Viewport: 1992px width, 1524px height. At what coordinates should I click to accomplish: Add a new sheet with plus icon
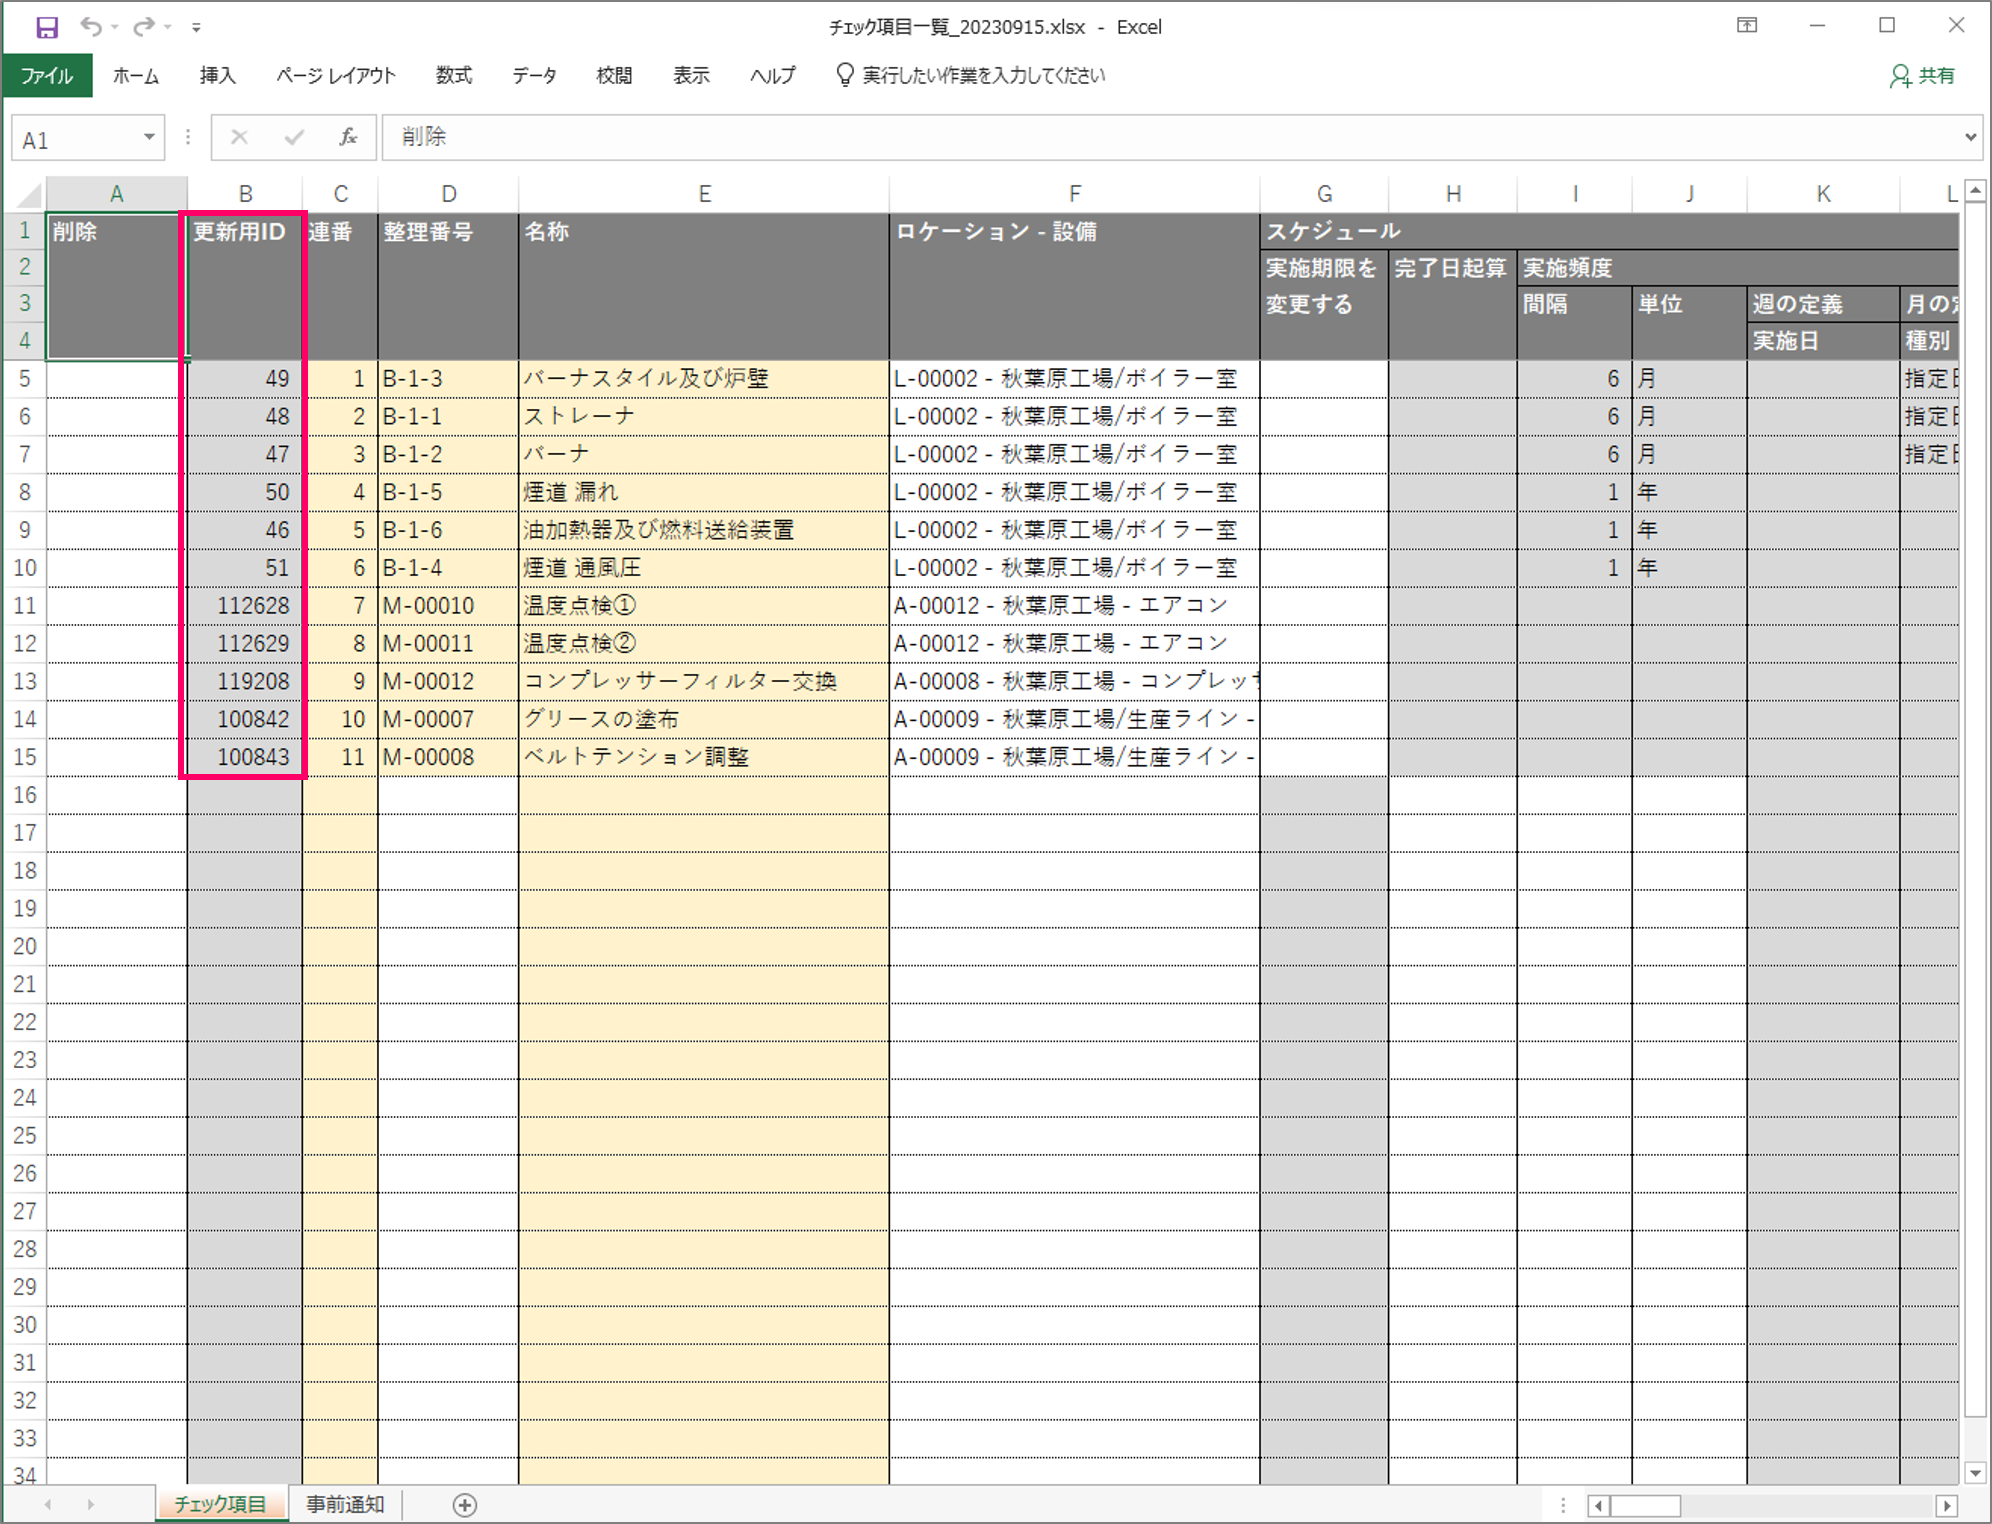pos(465,1504)
